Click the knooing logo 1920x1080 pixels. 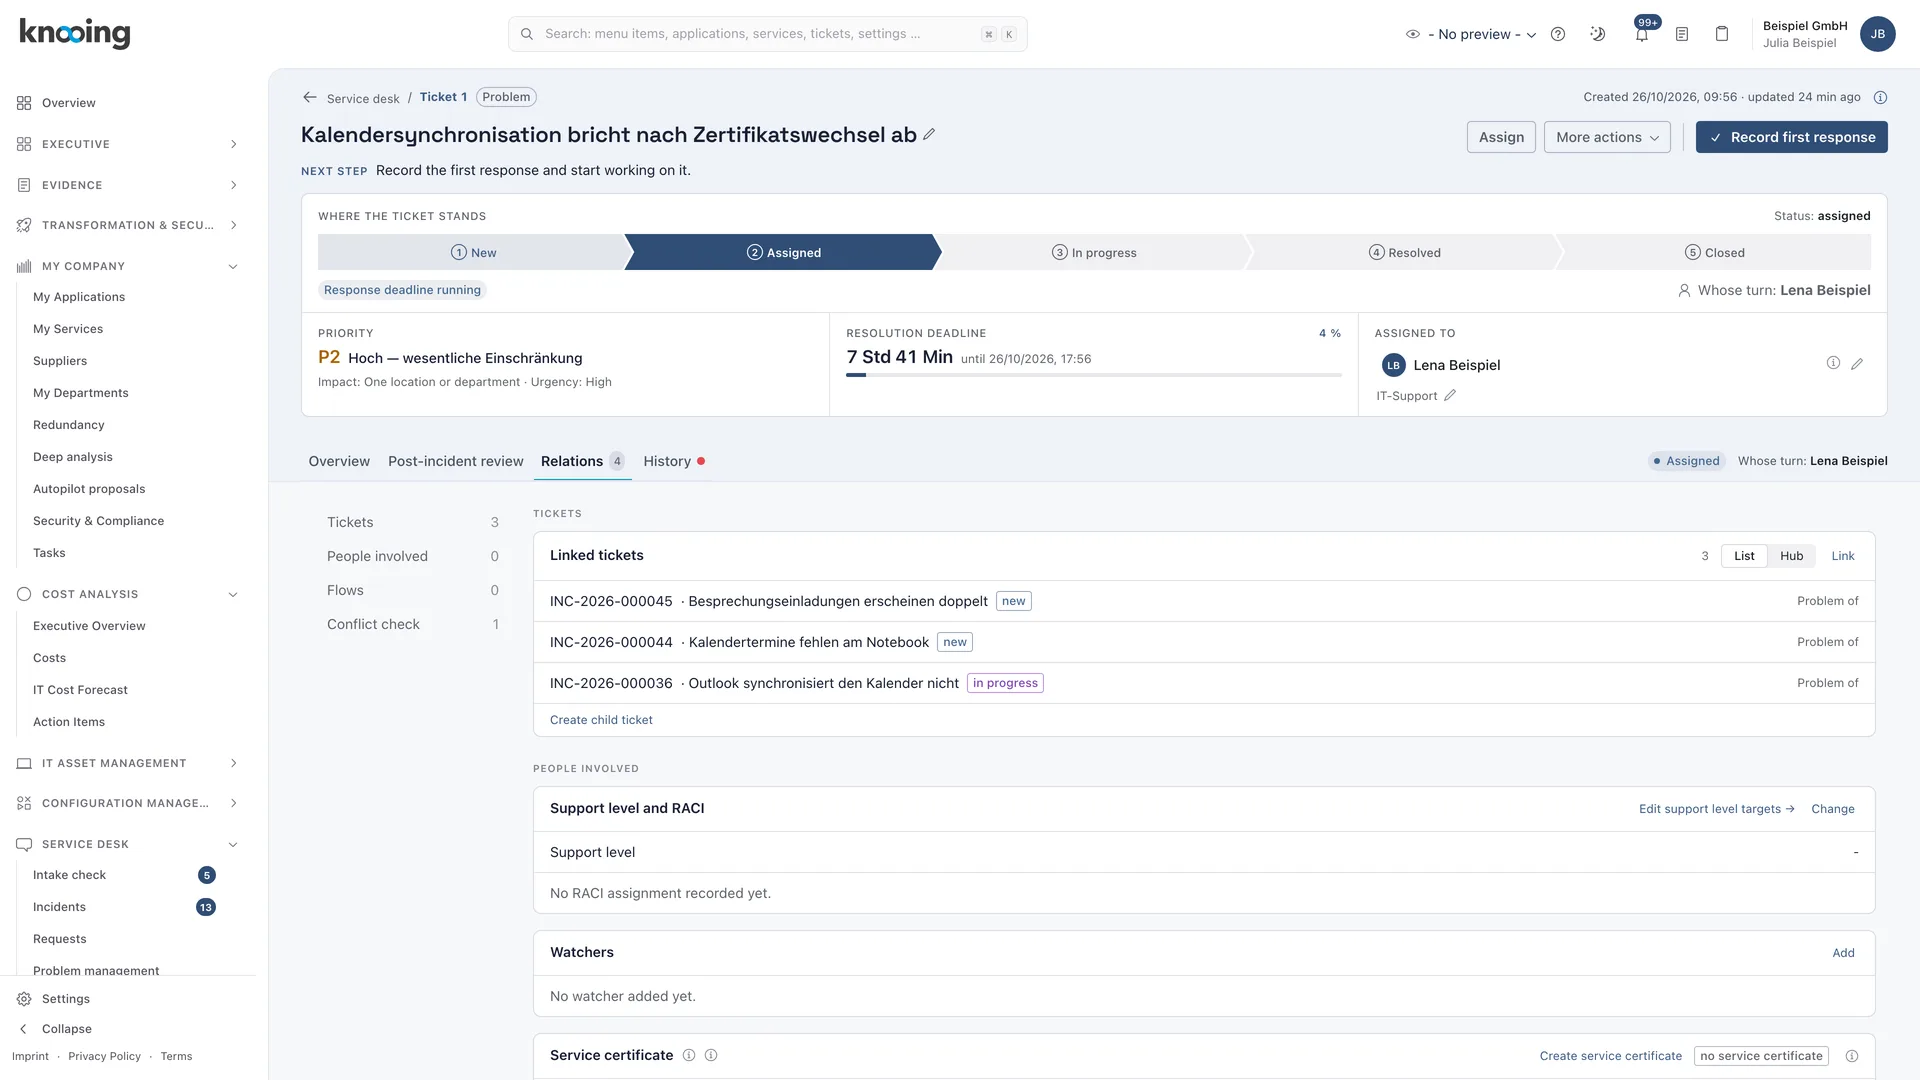[75, 33]
